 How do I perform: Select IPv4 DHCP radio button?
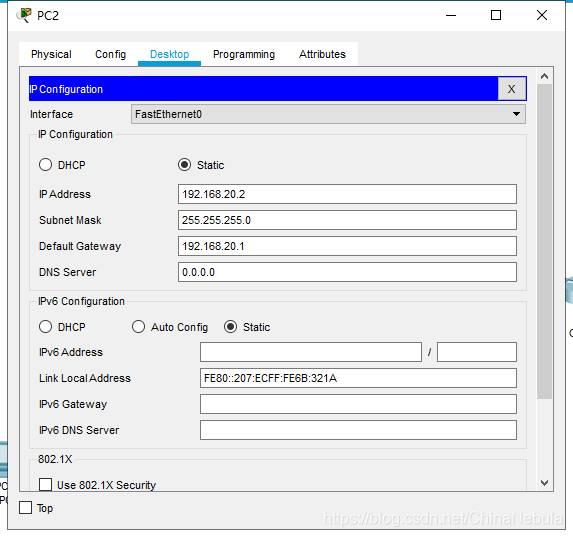45,164
